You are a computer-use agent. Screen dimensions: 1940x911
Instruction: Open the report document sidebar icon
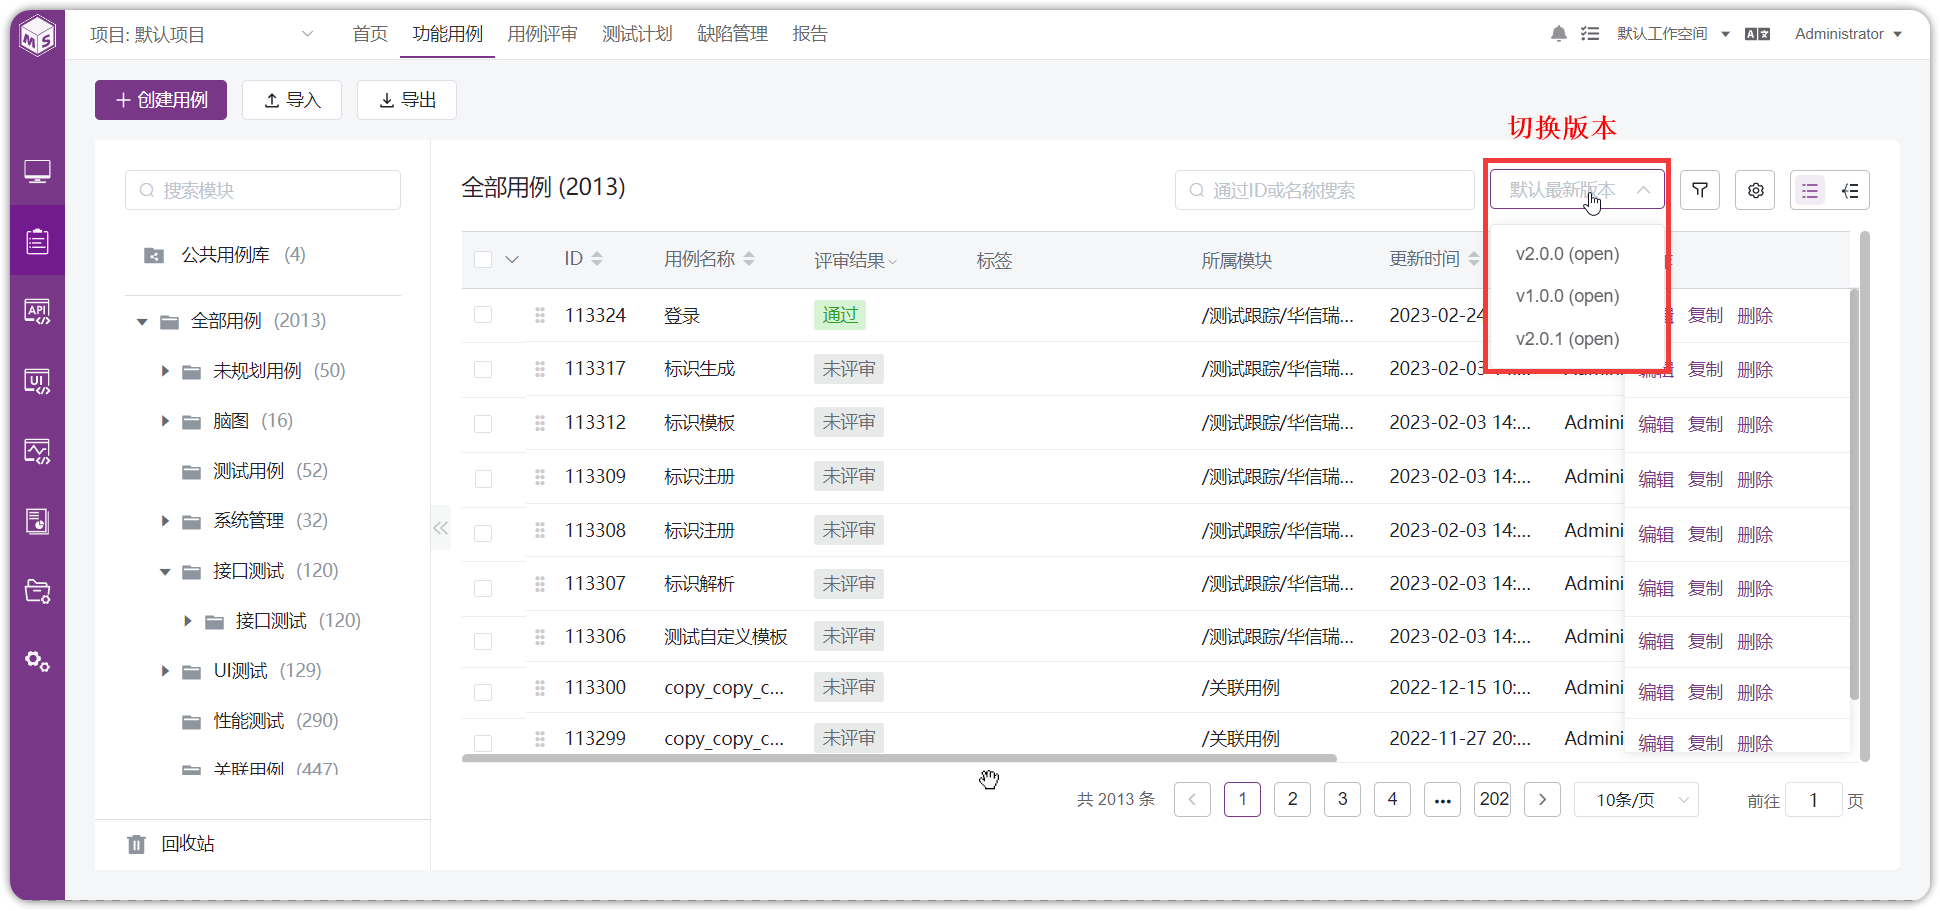[x=38, y=521]
